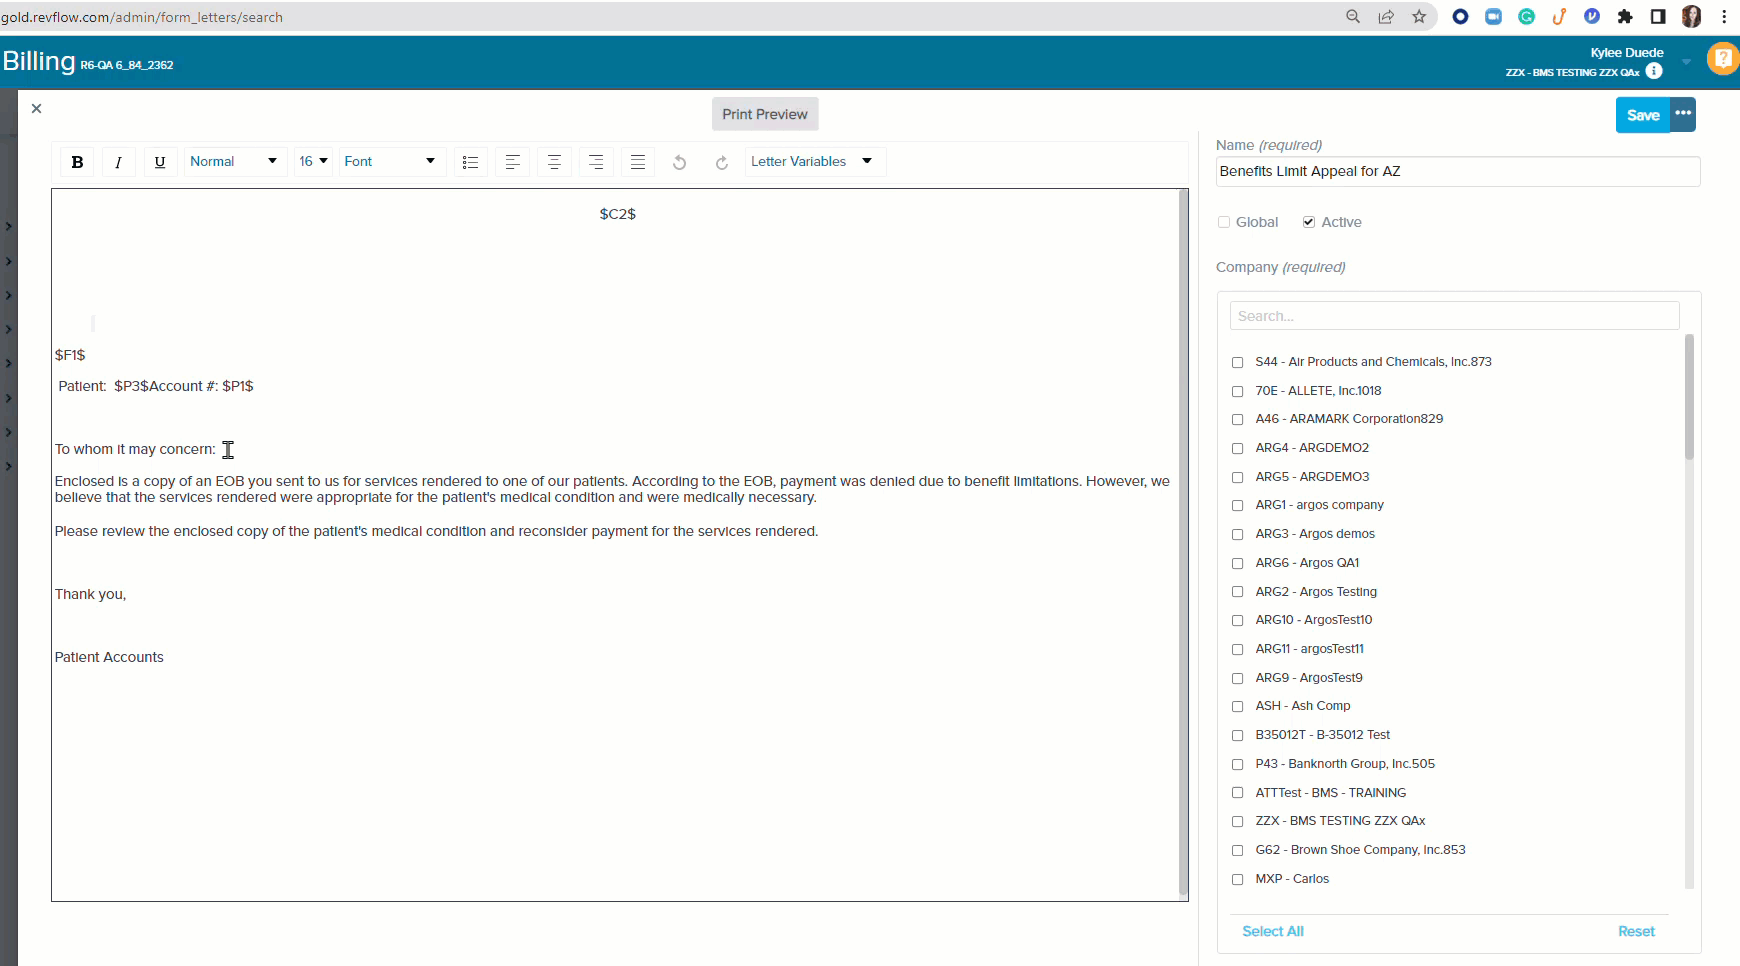This screenshot has height=966, width=1740.
Task: Justify the text alignment
Action: pos(638,162)
